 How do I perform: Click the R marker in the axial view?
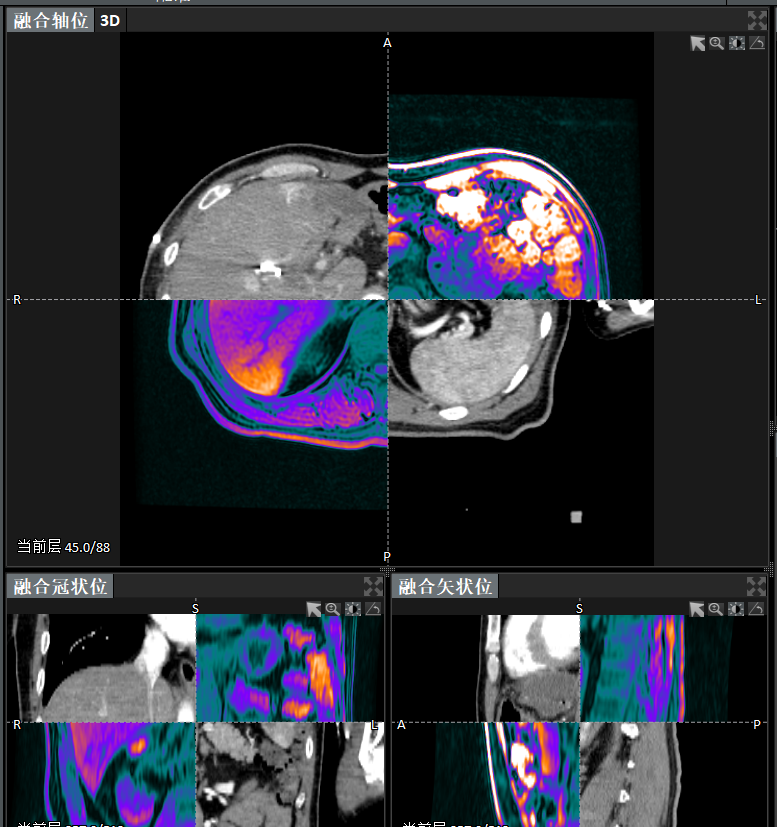[x=17, y=300]
